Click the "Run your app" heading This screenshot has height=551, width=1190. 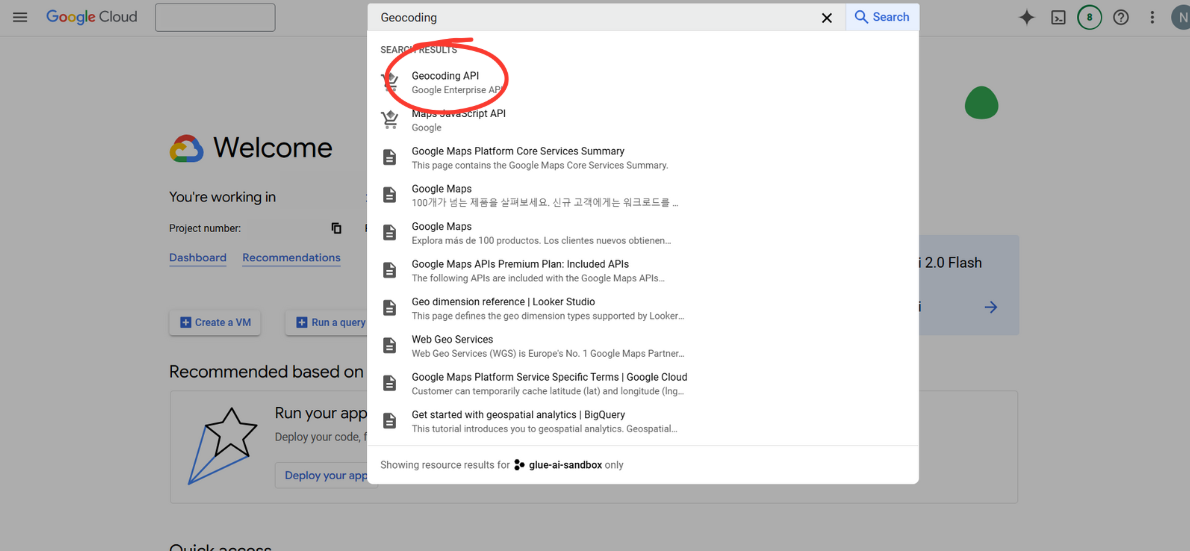click(x=321, y=414)
